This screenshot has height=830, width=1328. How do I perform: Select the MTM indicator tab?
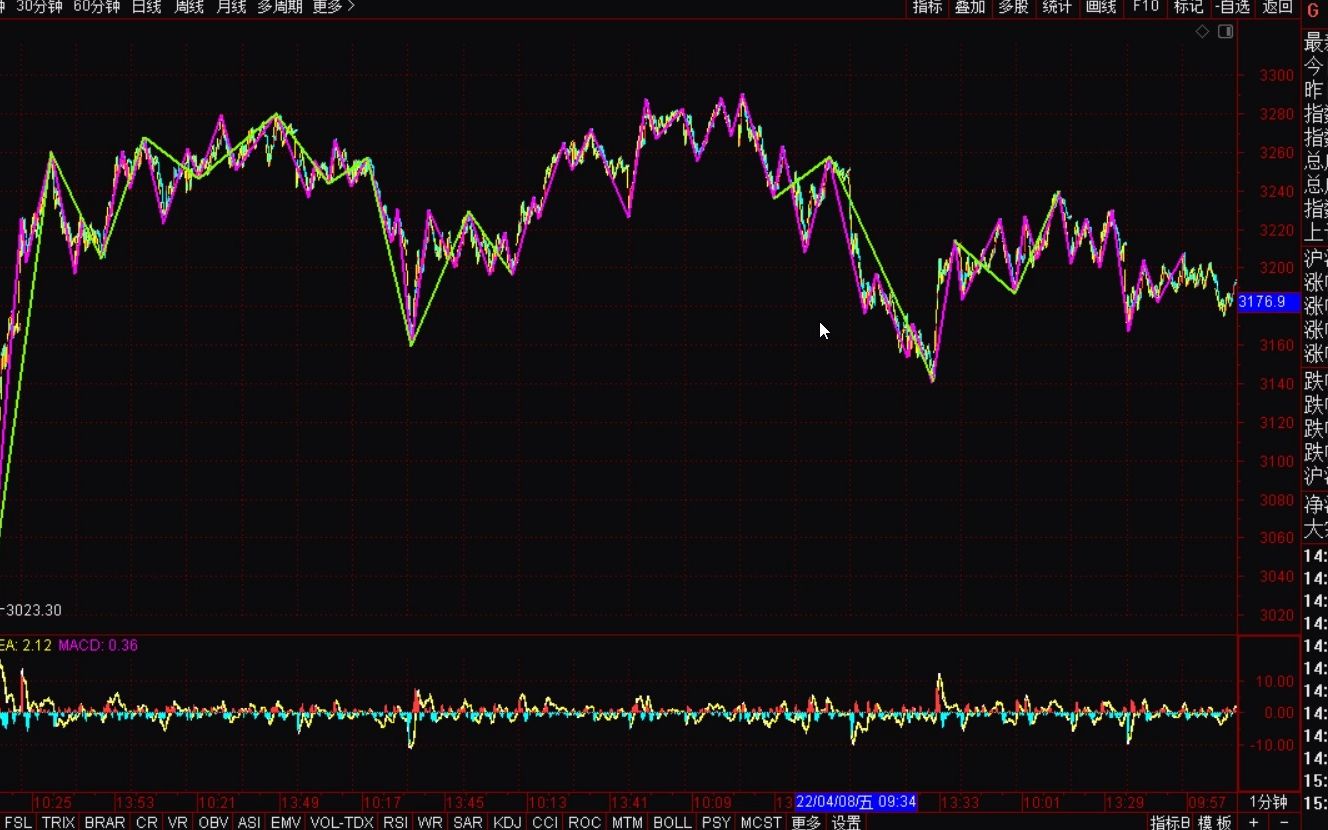[x=627, y=822]
